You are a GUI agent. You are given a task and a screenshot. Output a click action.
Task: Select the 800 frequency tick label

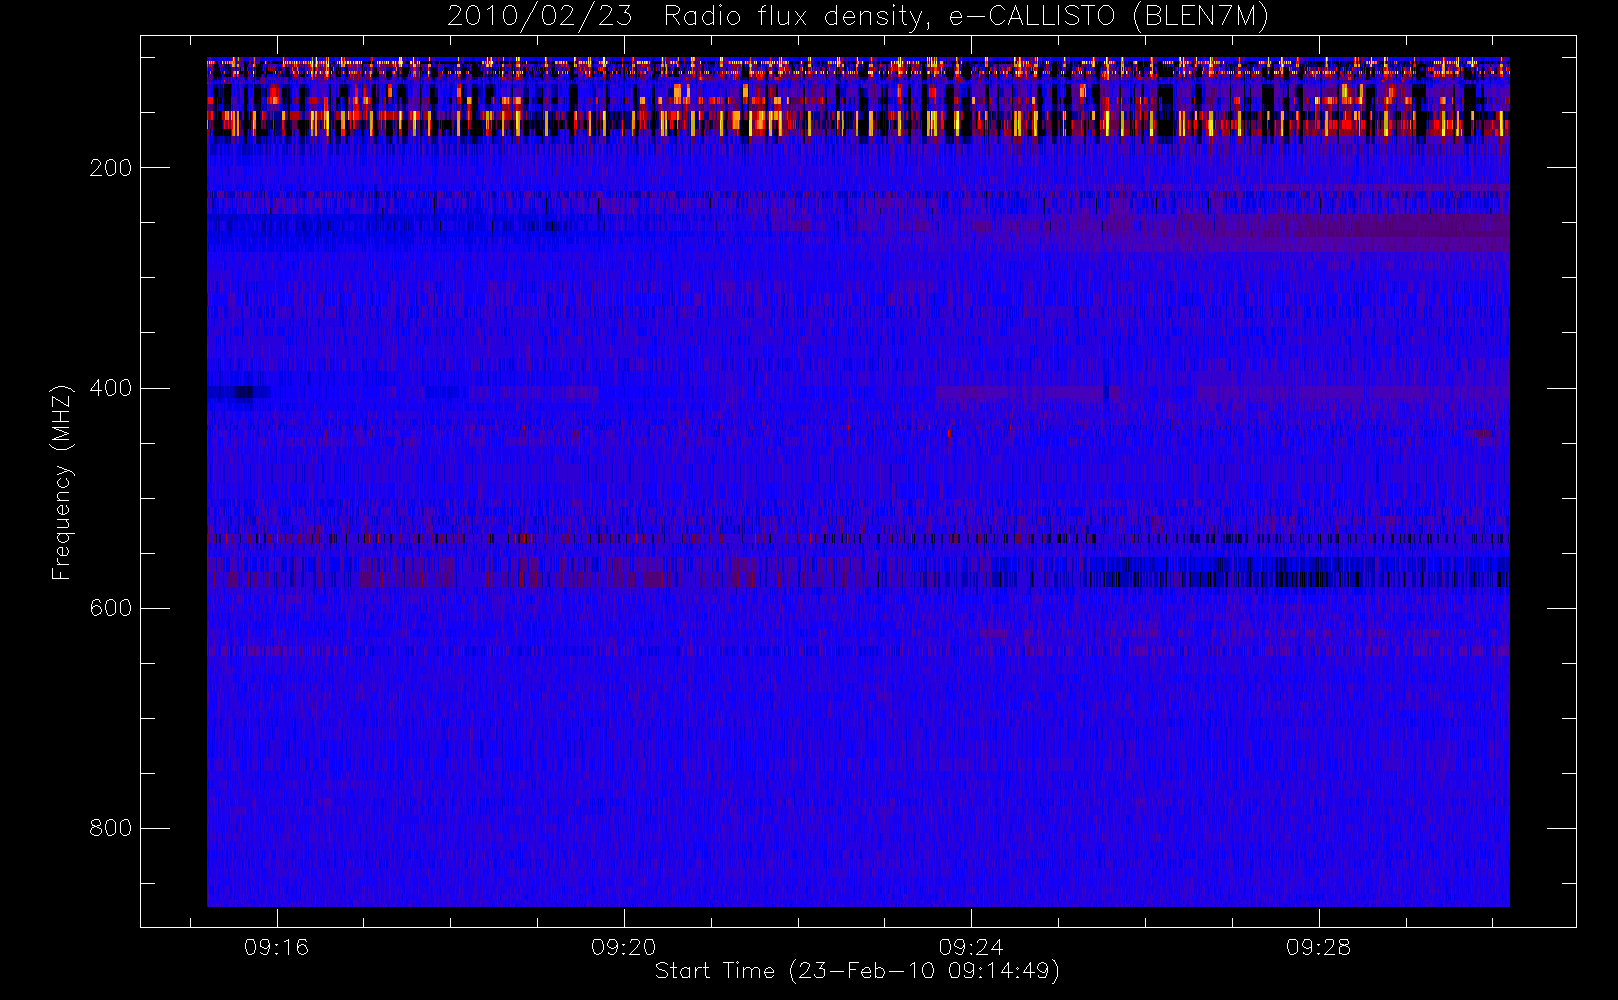tap(111, 828)
